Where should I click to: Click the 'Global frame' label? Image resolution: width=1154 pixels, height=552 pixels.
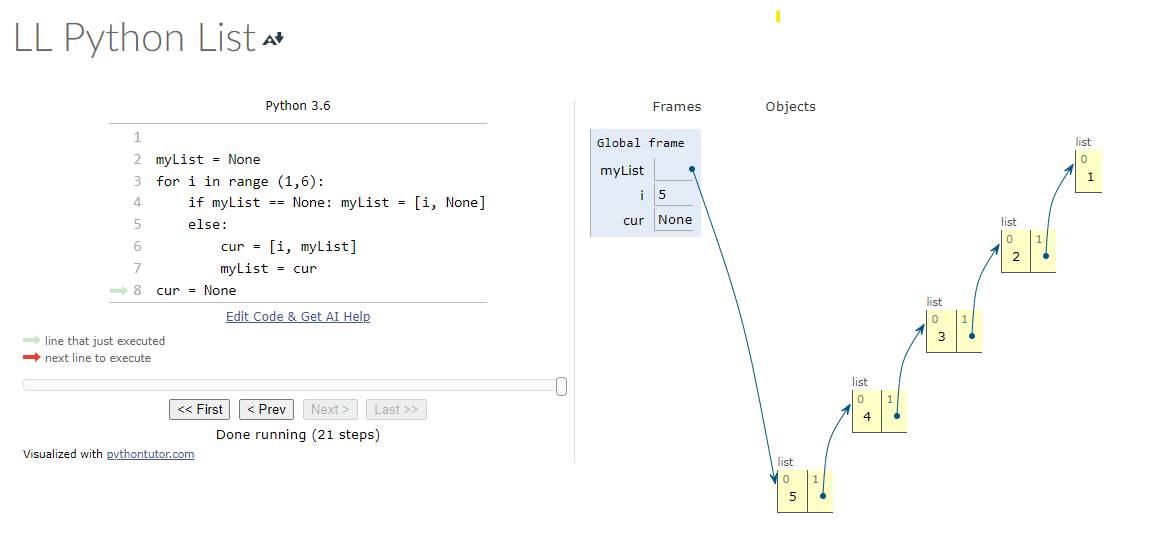640,144
